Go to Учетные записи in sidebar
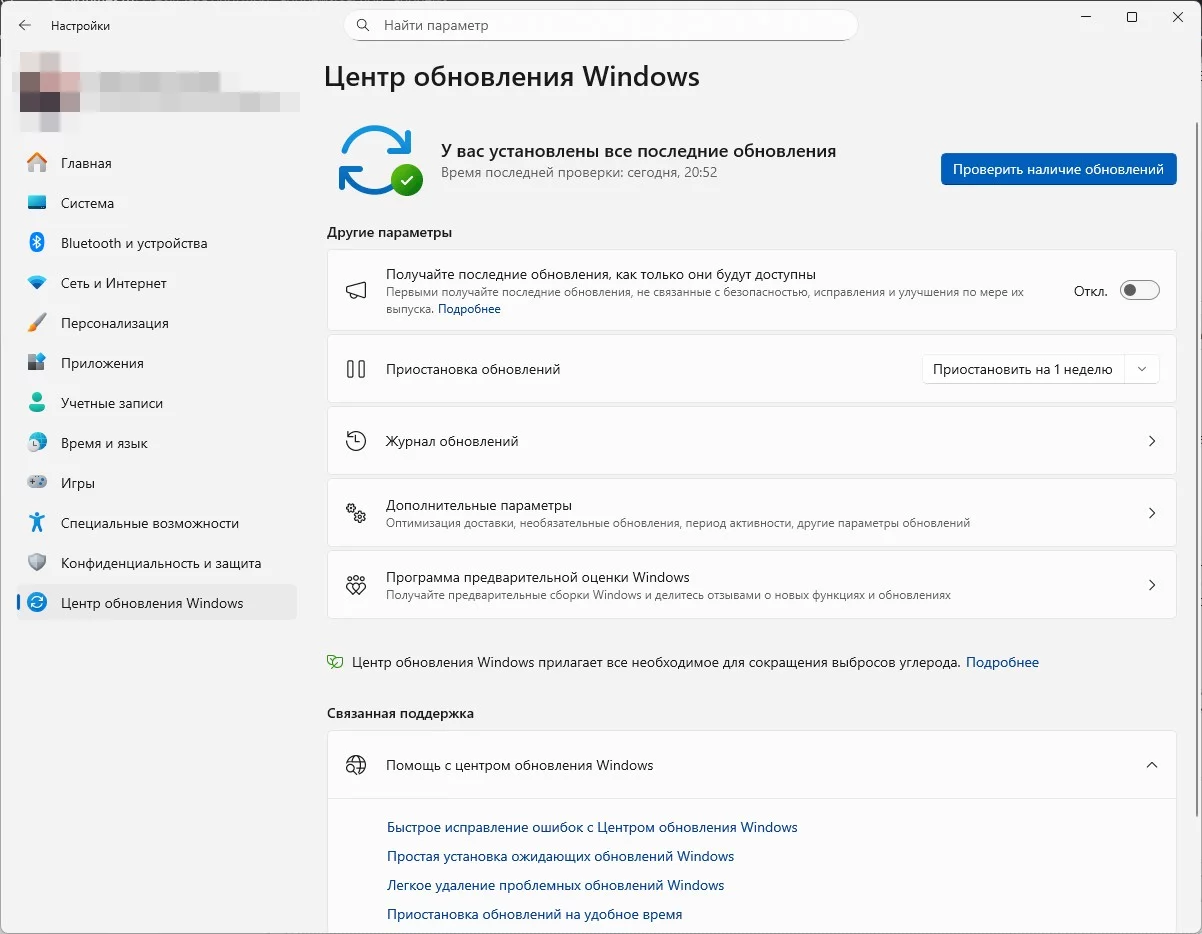The image size is (1202, 934). click(x=111, y=403)
